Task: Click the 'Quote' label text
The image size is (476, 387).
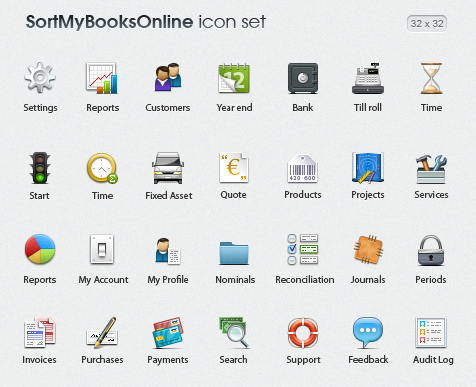Action: pos(233,195)
